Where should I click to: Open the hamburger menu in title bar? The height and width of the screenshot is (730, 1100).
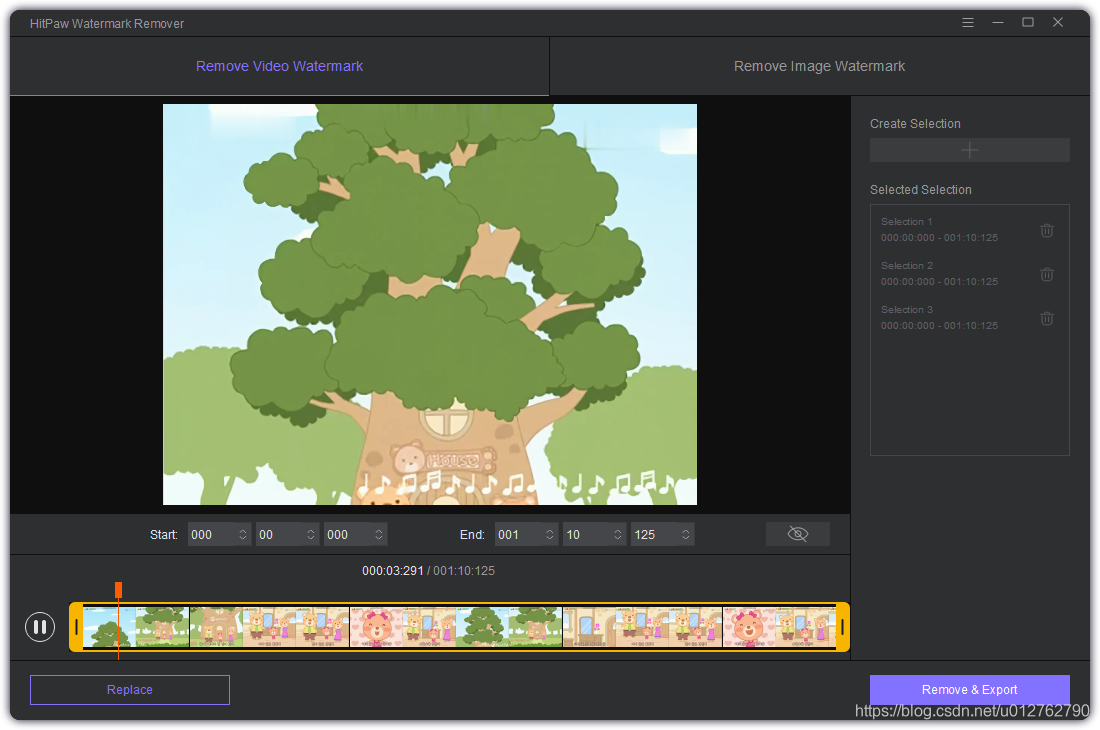[967, 22]
